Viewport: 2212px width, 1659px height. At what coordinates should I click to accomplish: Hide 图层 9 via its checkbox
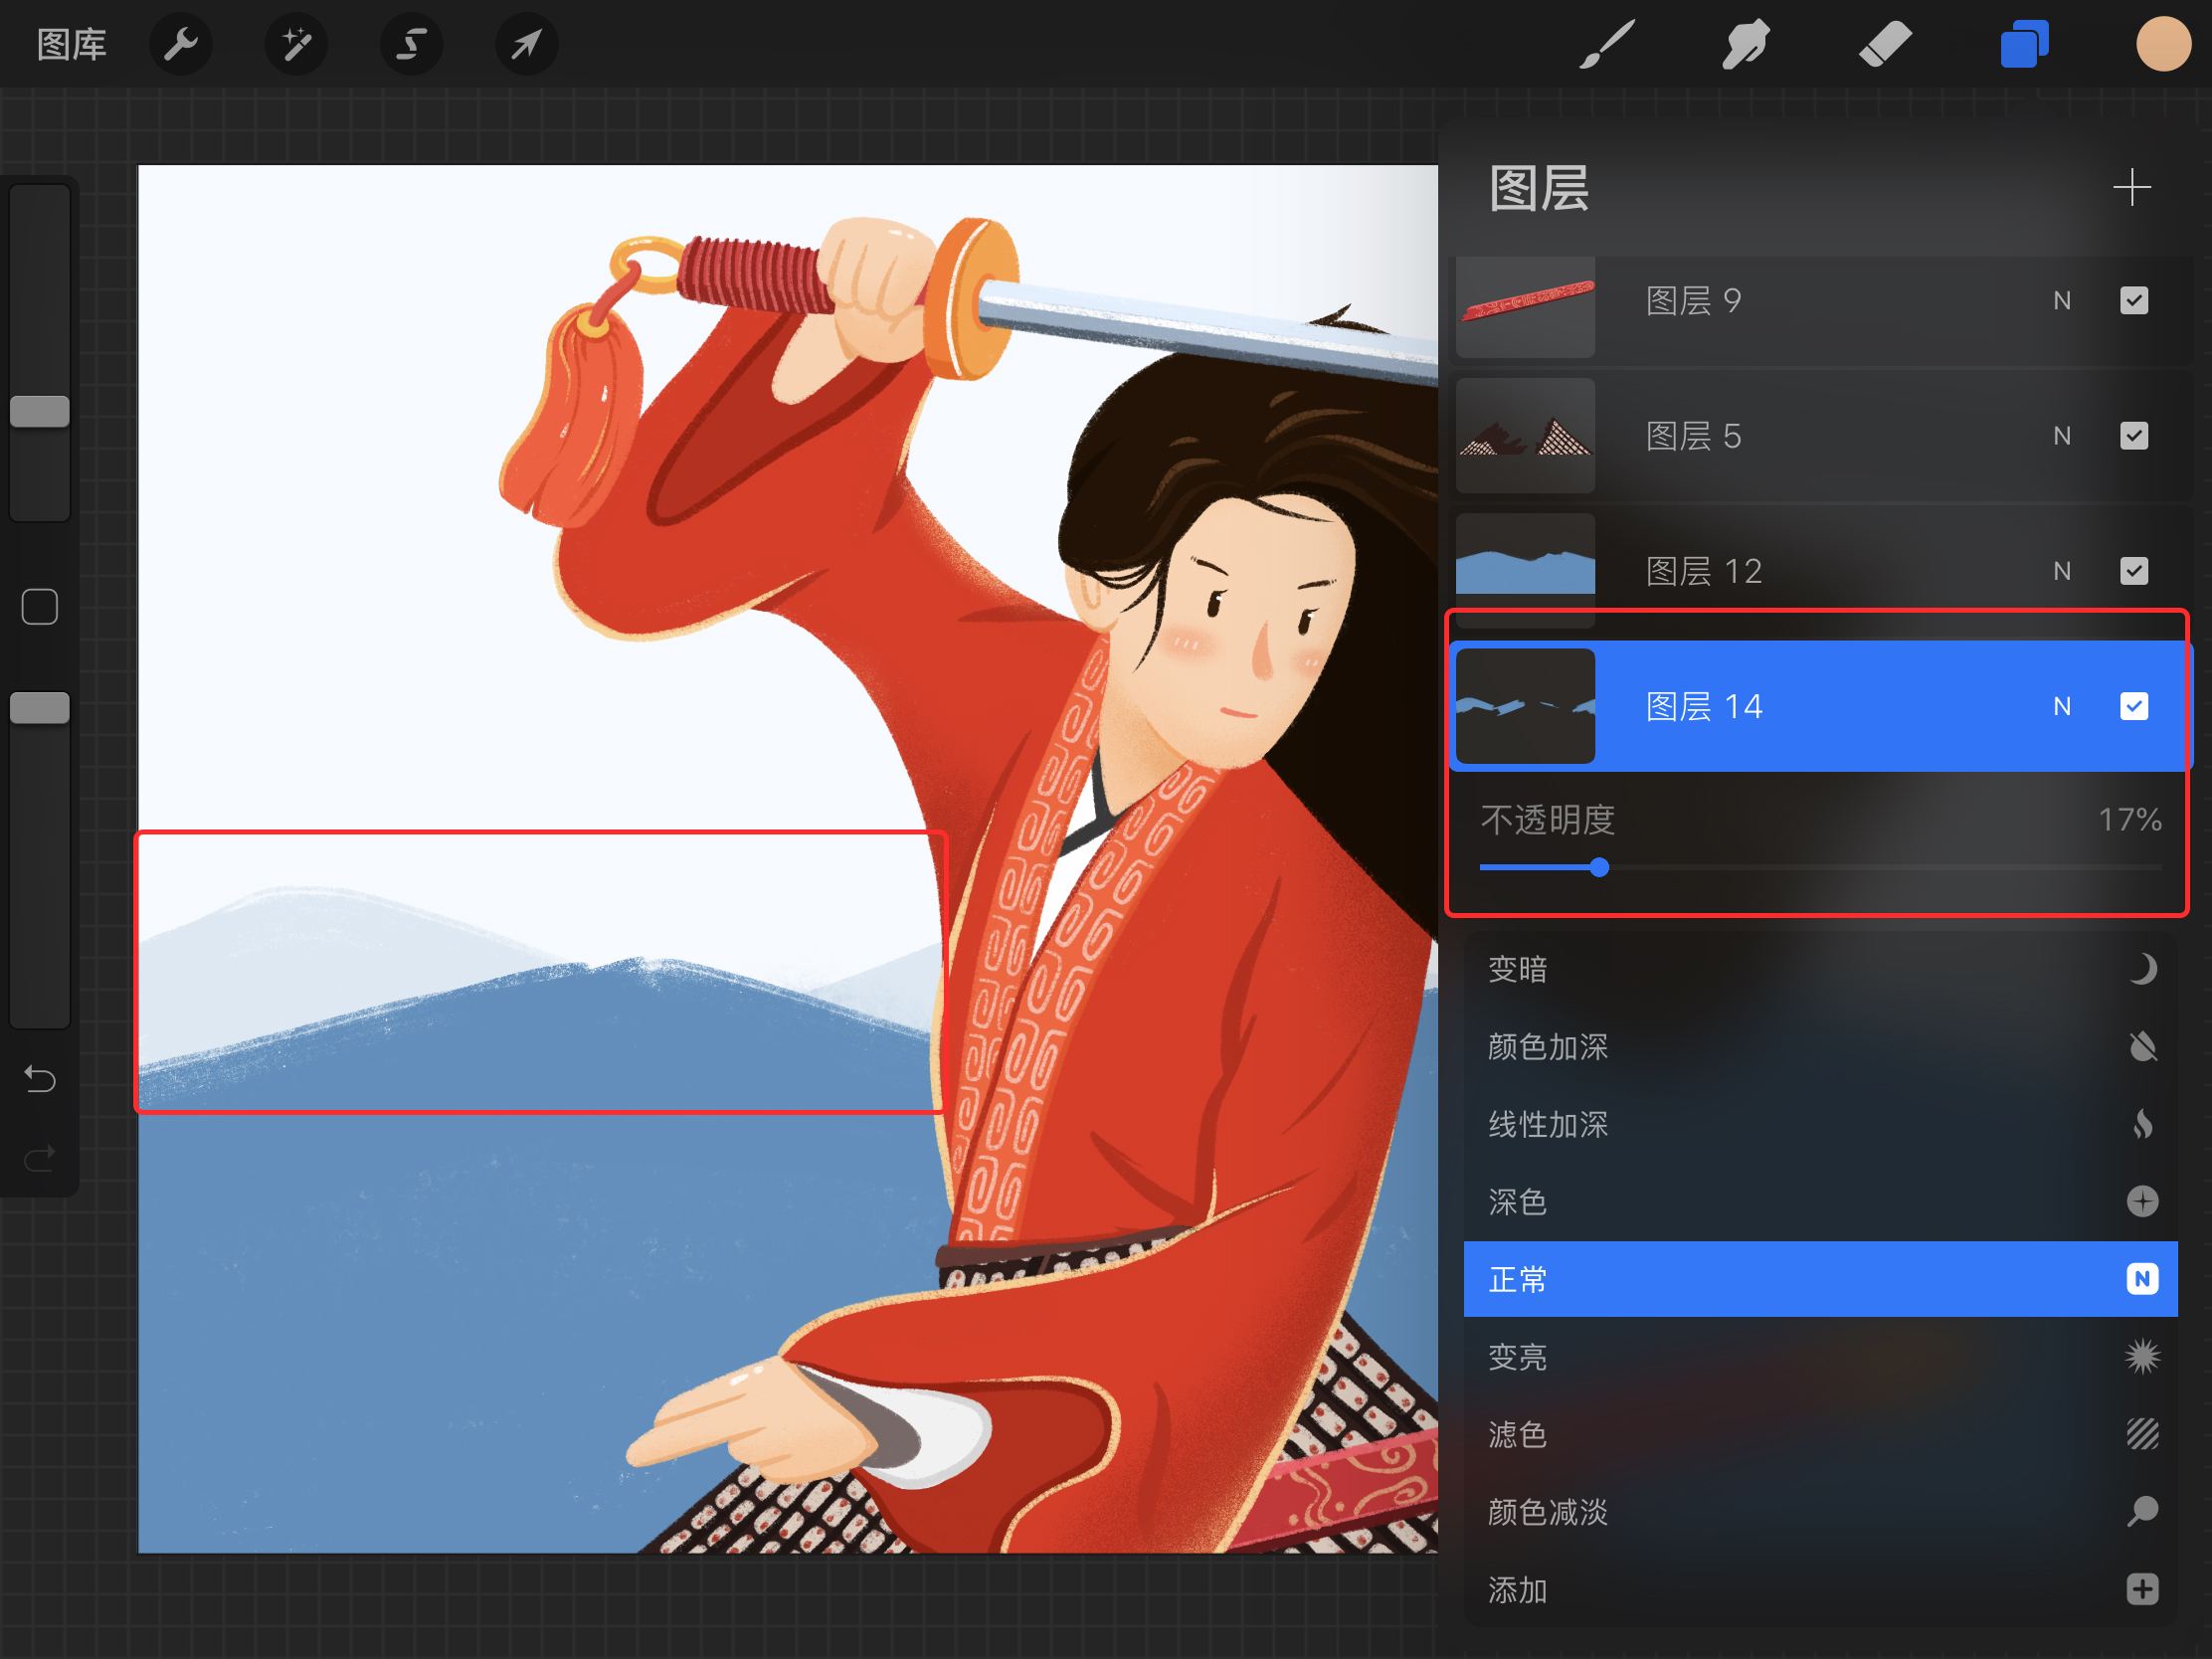point(2133,301)
